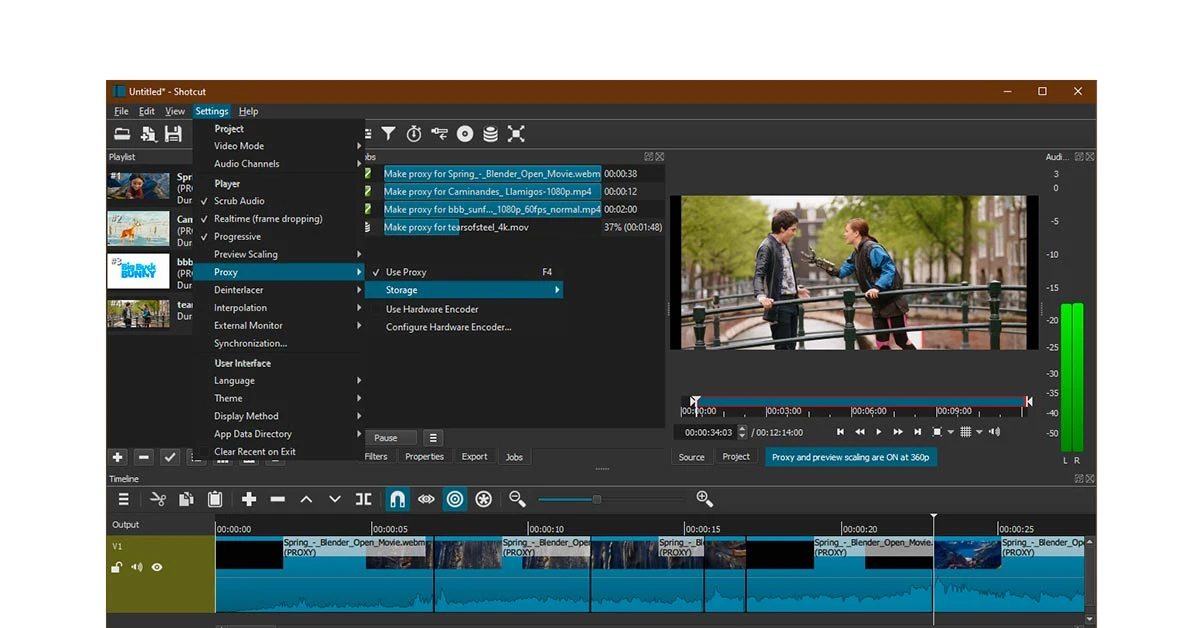Toggle Ripple all tracks in the timeline
The height and width of the screenshot is (628, 1200).
[483, 499]
